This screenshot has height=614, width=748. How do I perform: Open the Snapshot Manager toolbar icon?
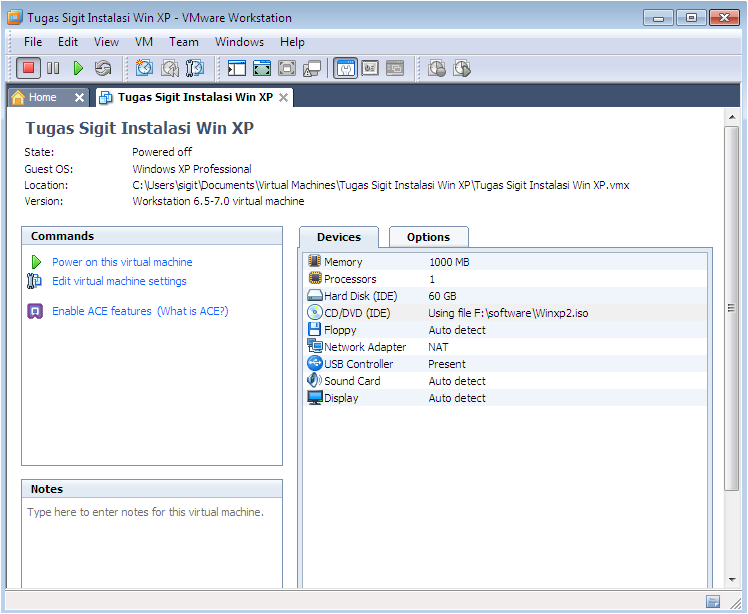[195, 68]
